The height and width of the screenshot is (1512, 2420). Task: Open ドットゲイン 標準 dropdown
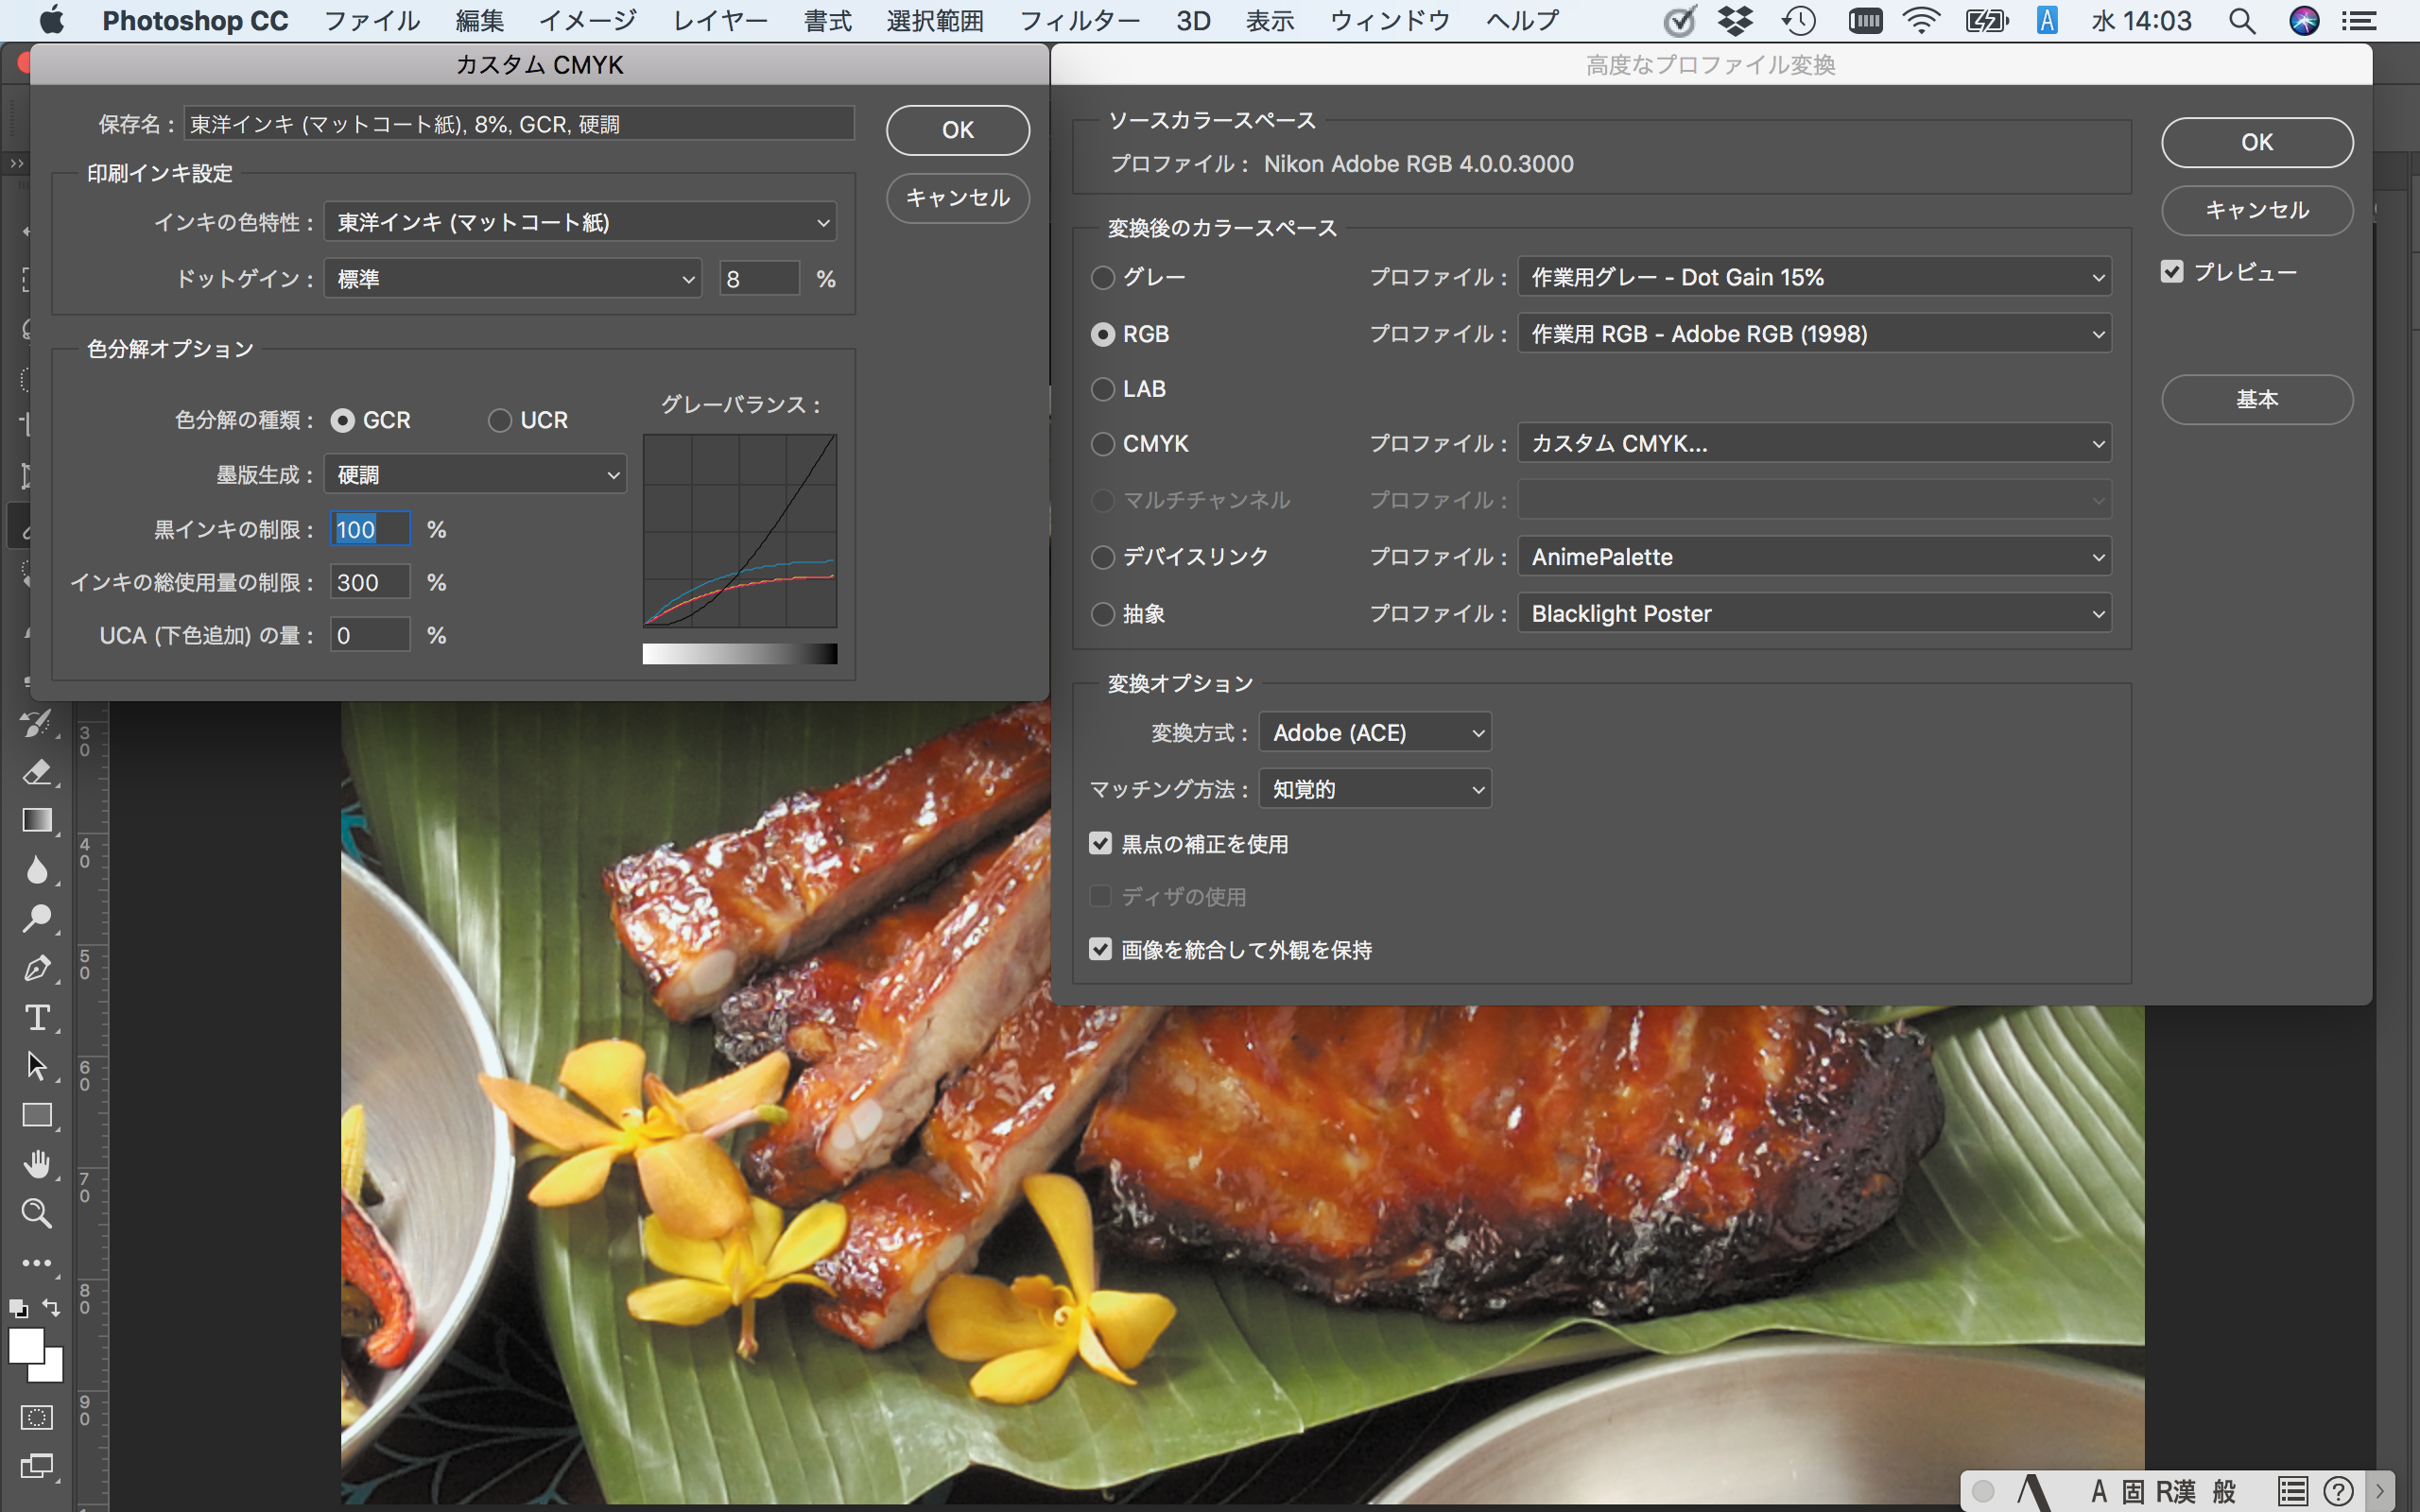click(x=512, y=279)
